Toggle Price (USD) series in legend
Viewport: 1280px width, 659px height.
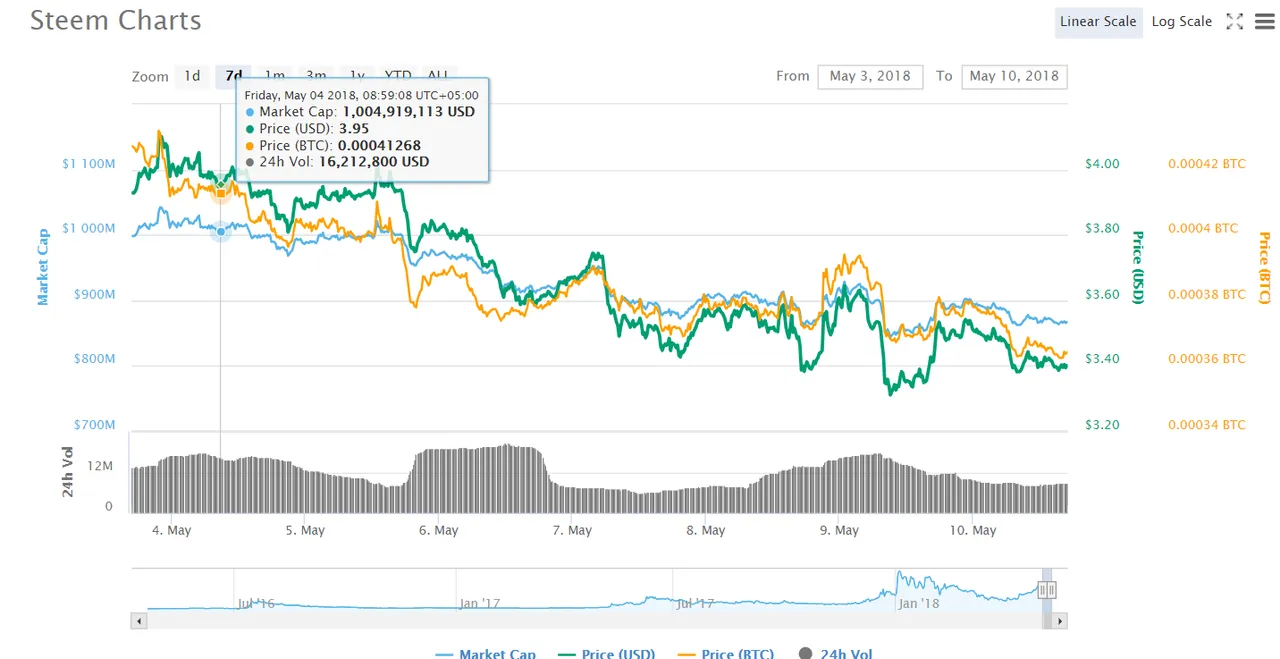[x=606, y=653]
